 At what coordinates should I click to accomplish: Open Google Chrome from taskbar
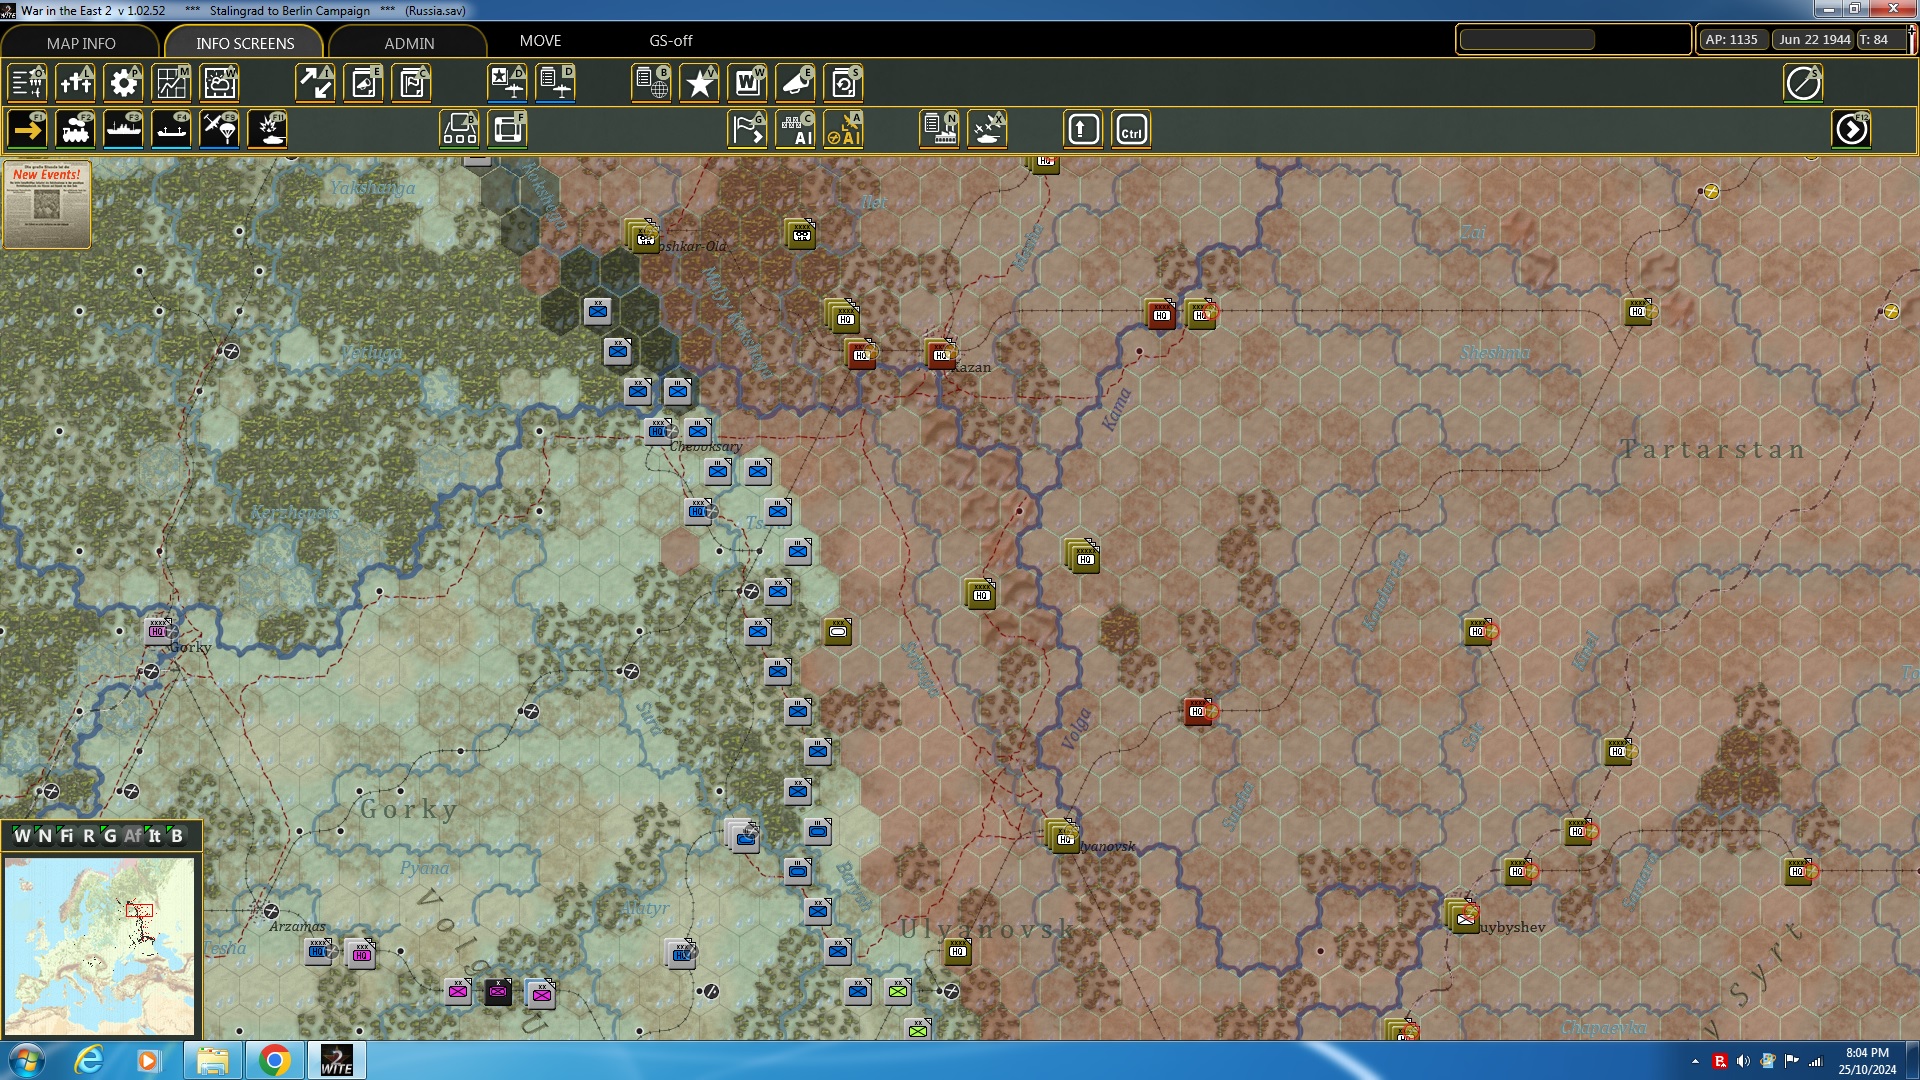[x=274, y=1060]
